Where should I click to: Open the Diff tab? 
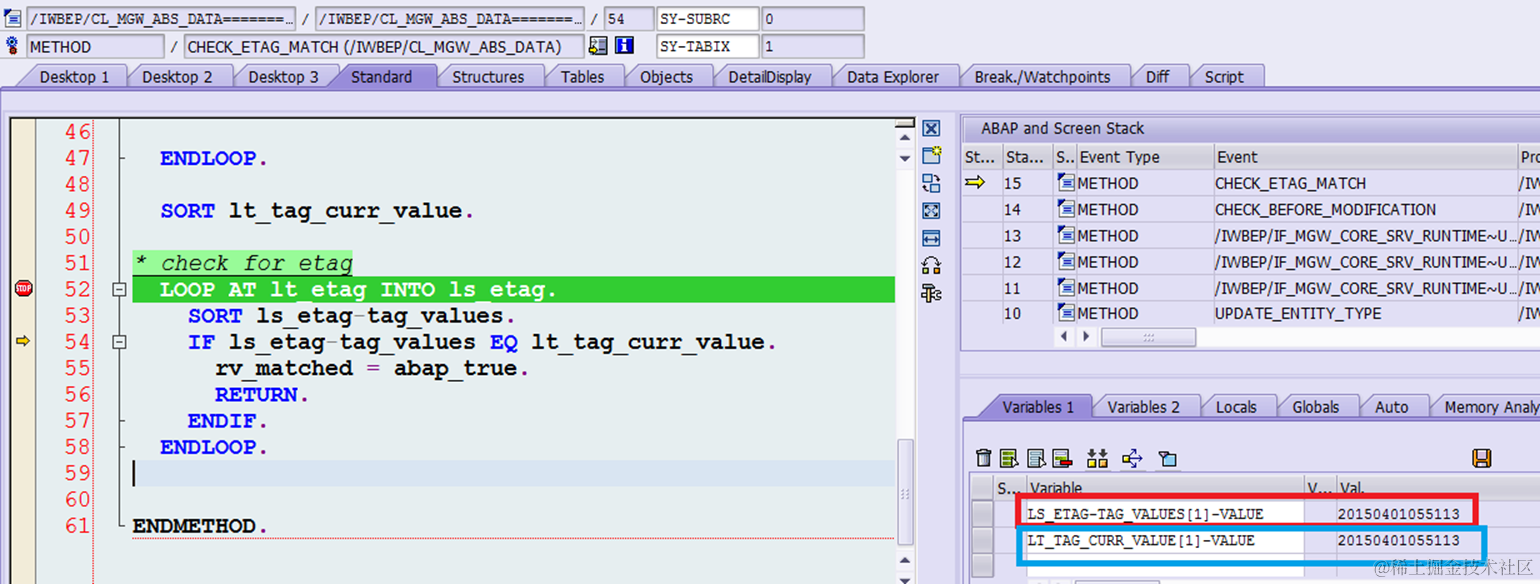pyautogui.click(x=1157, y=76)
